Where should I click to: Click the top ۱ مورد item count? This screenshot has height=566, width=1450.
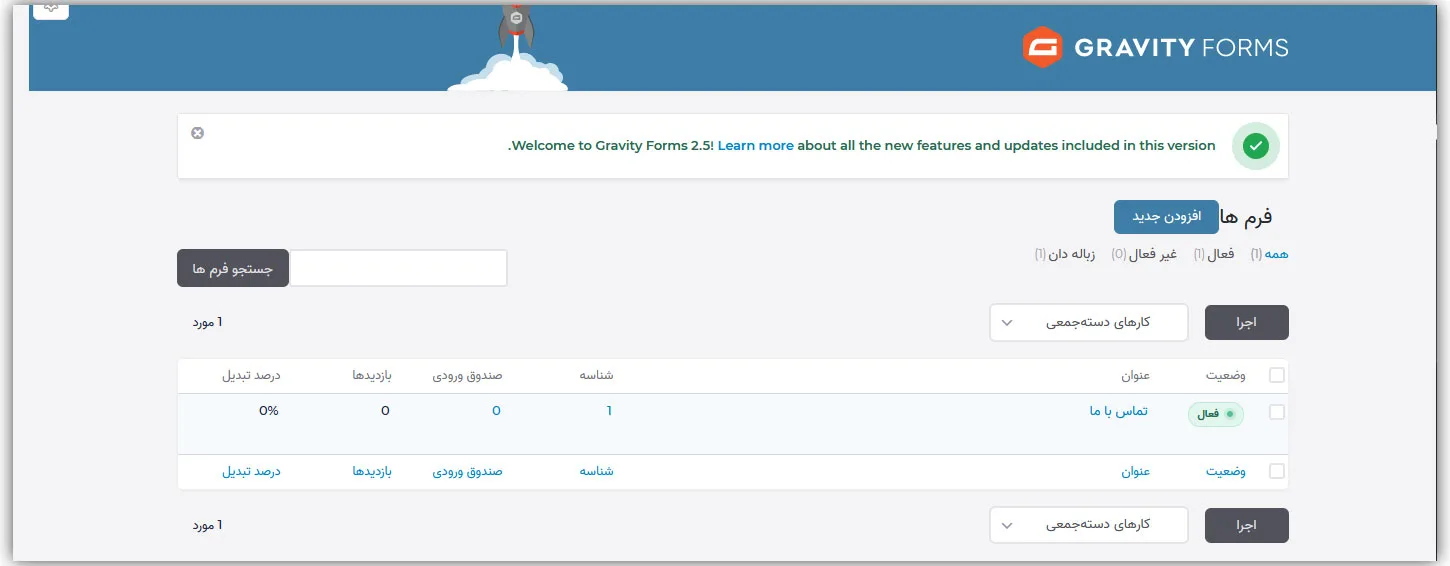tap(207, 322)
